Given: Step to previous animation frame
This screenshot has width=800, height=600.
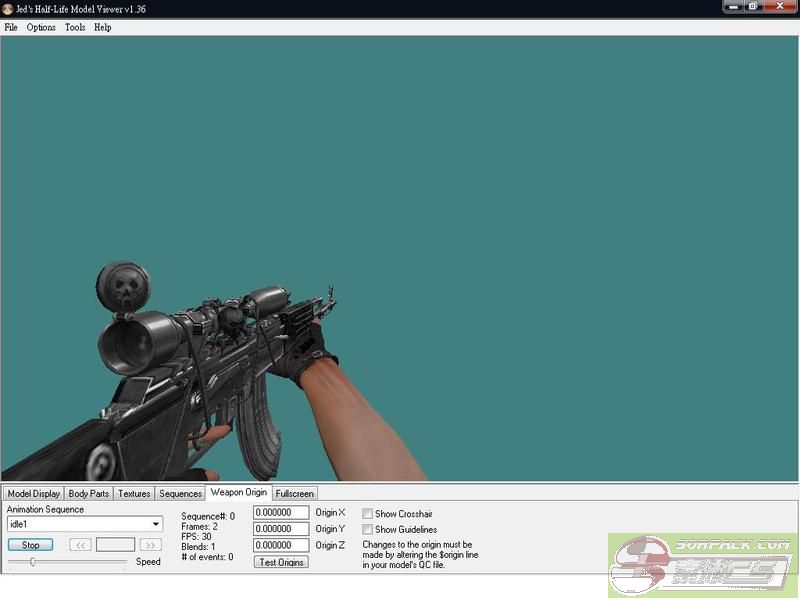Looking at the screenshot, I should [x=81, y=545].
